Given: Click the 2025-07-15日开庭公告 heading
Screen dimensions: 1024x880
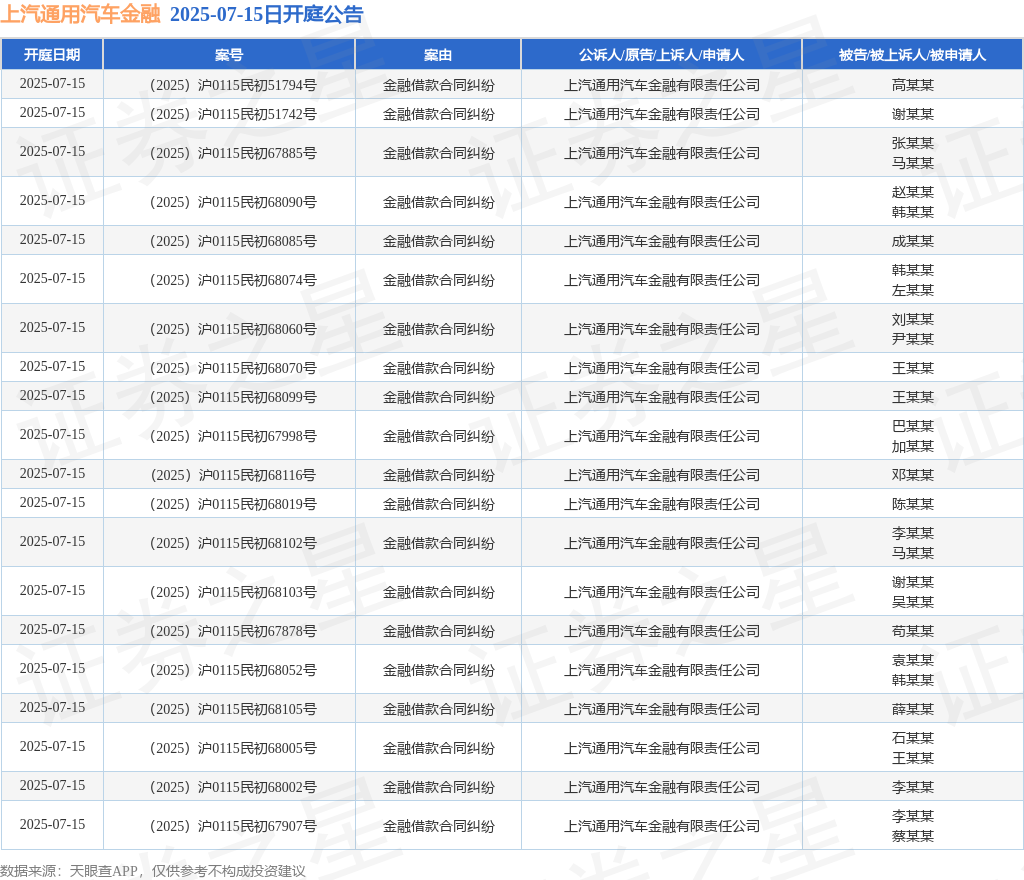Looking at the screenshot, I should pyautogui.click(x=266, y=14).
